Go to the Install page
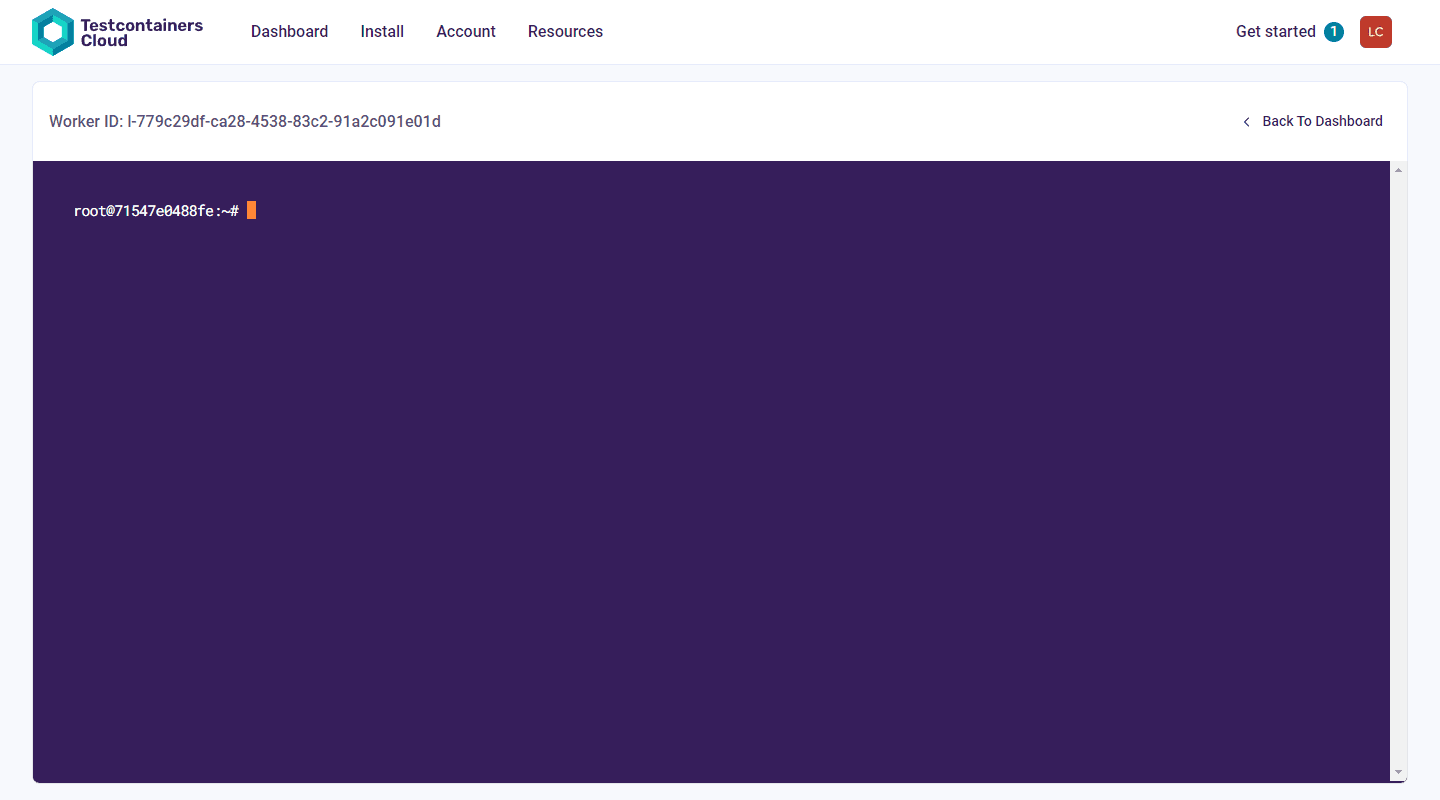 tap(382, 32)
